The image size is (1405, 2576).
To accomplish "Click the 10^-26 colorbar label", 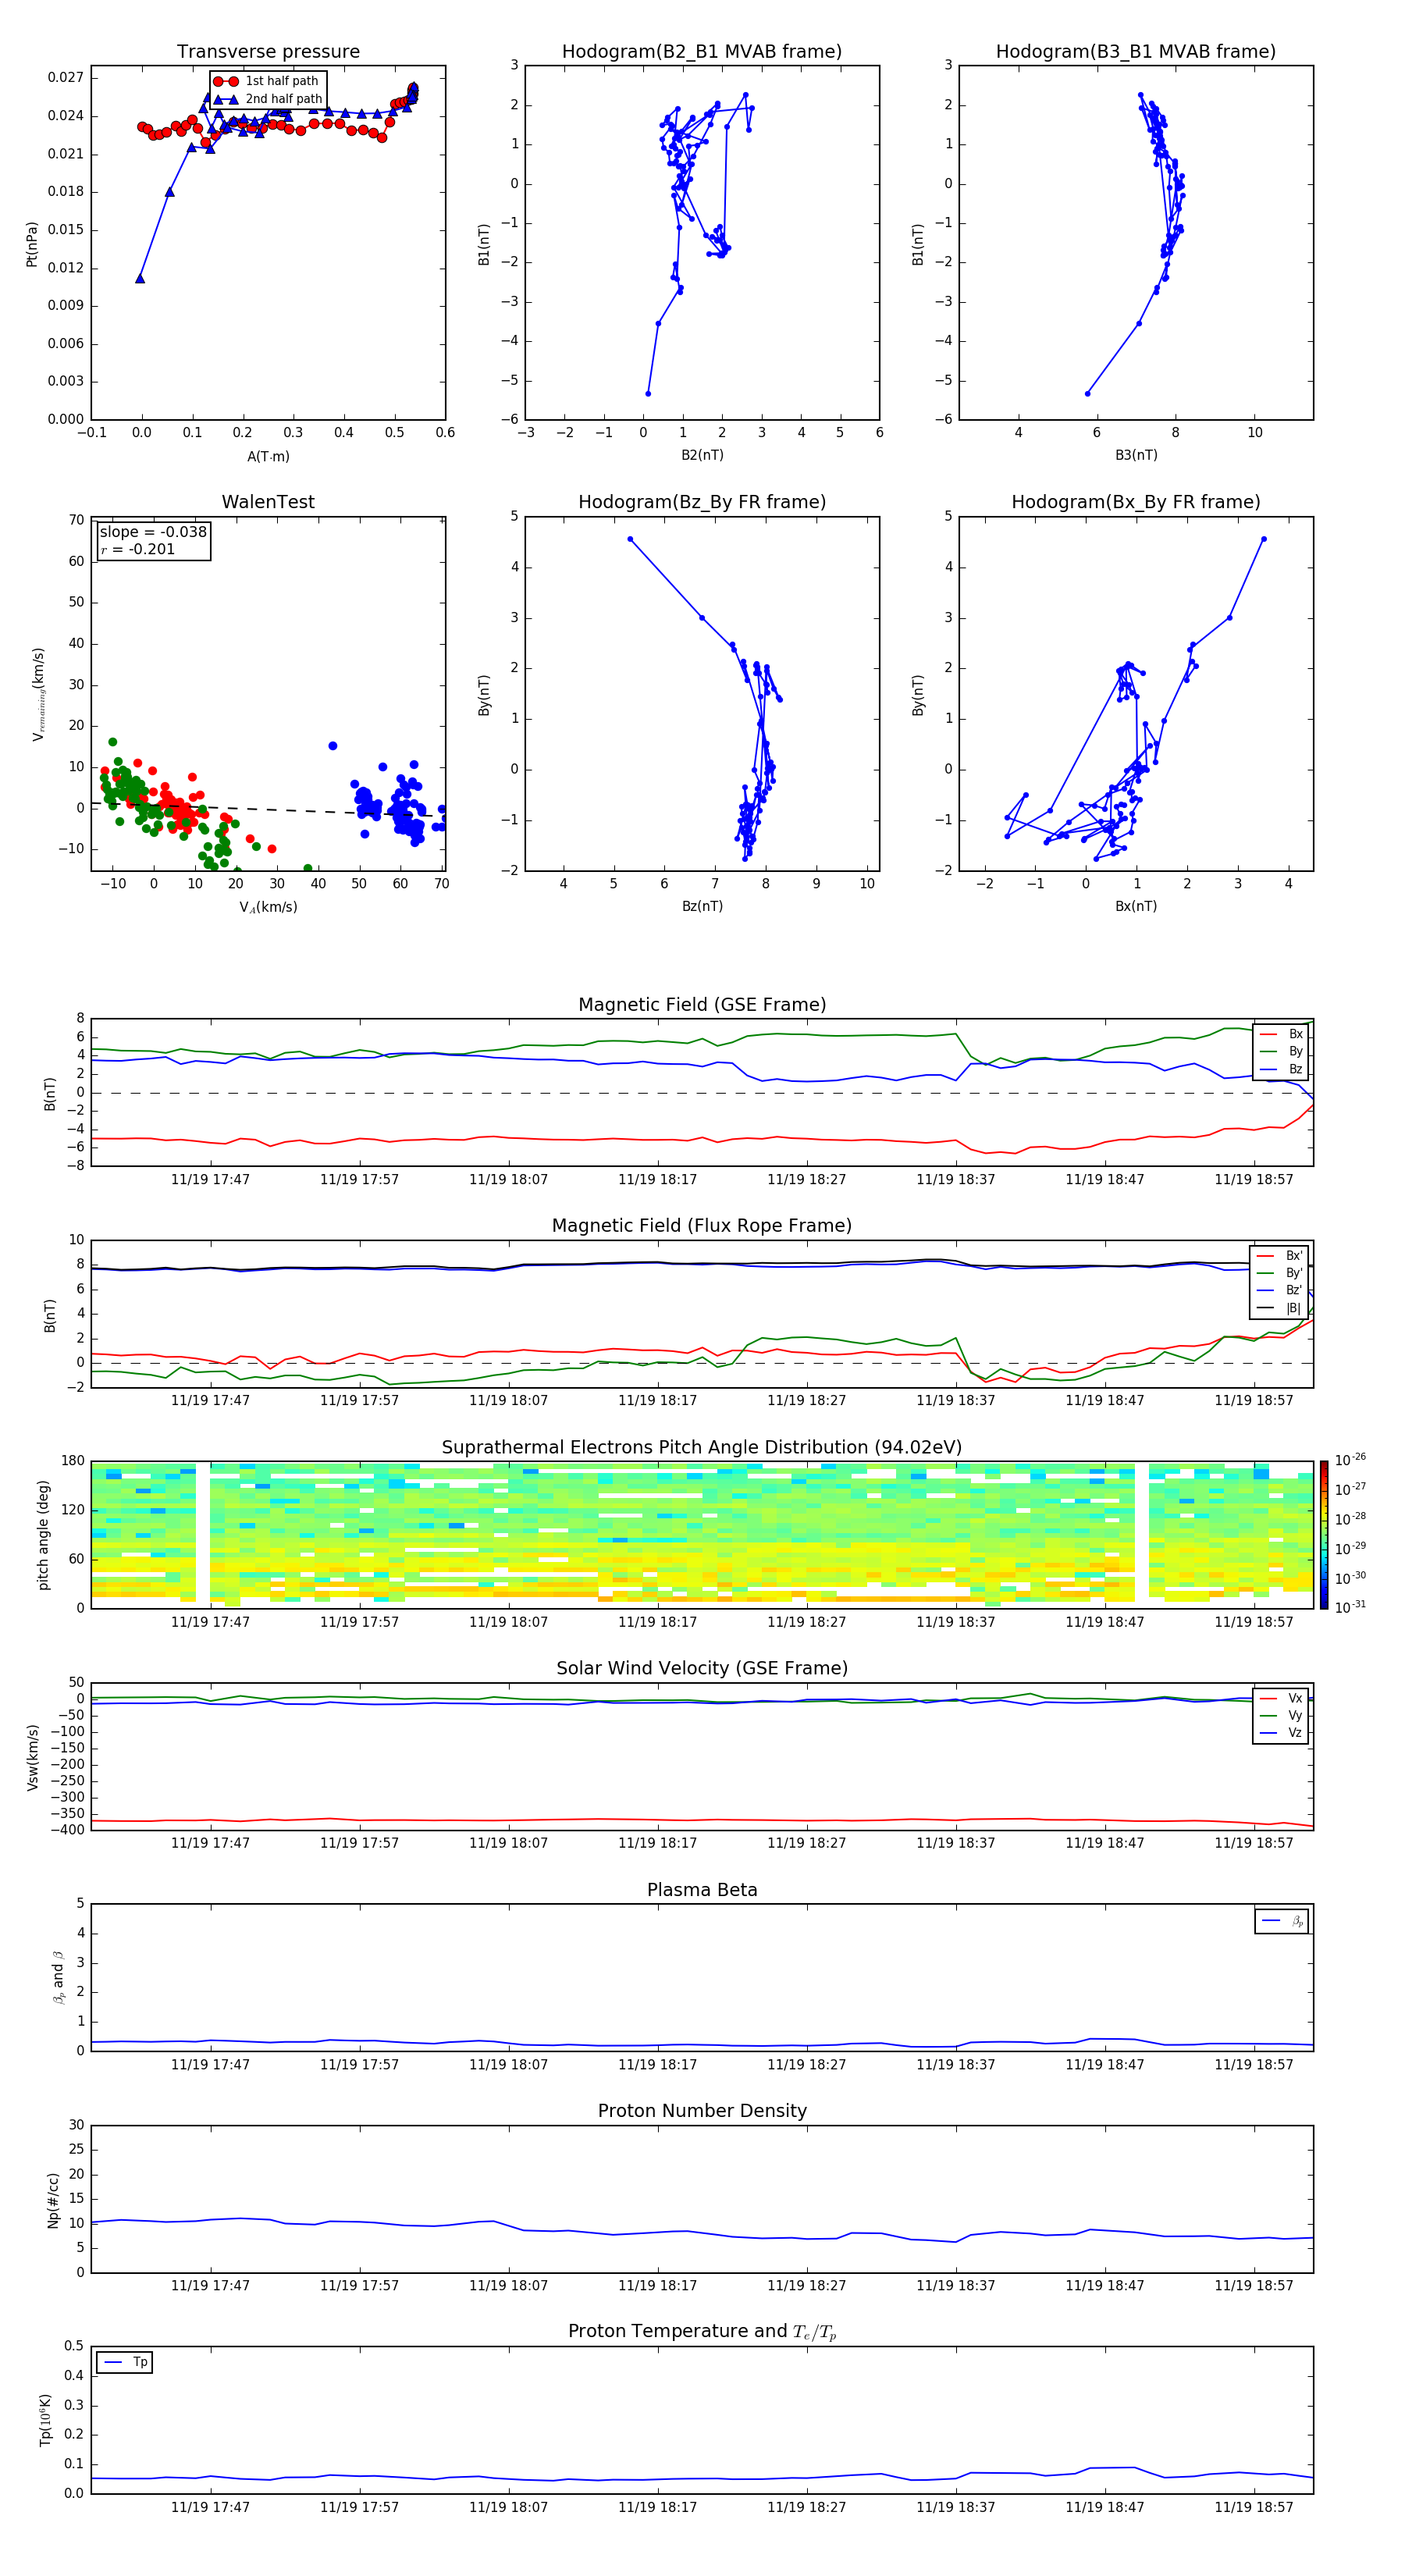I will coord(1350,1460).
